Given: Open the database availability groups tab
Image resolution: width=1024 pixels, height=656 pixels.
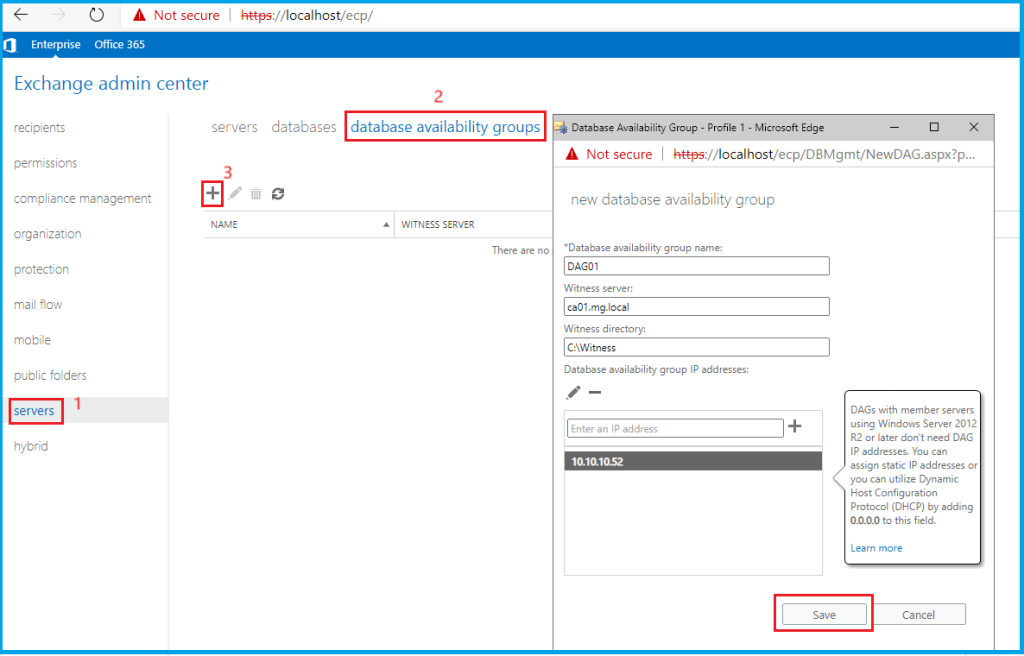Looking at the screenshot, I should tap(445, 127).
